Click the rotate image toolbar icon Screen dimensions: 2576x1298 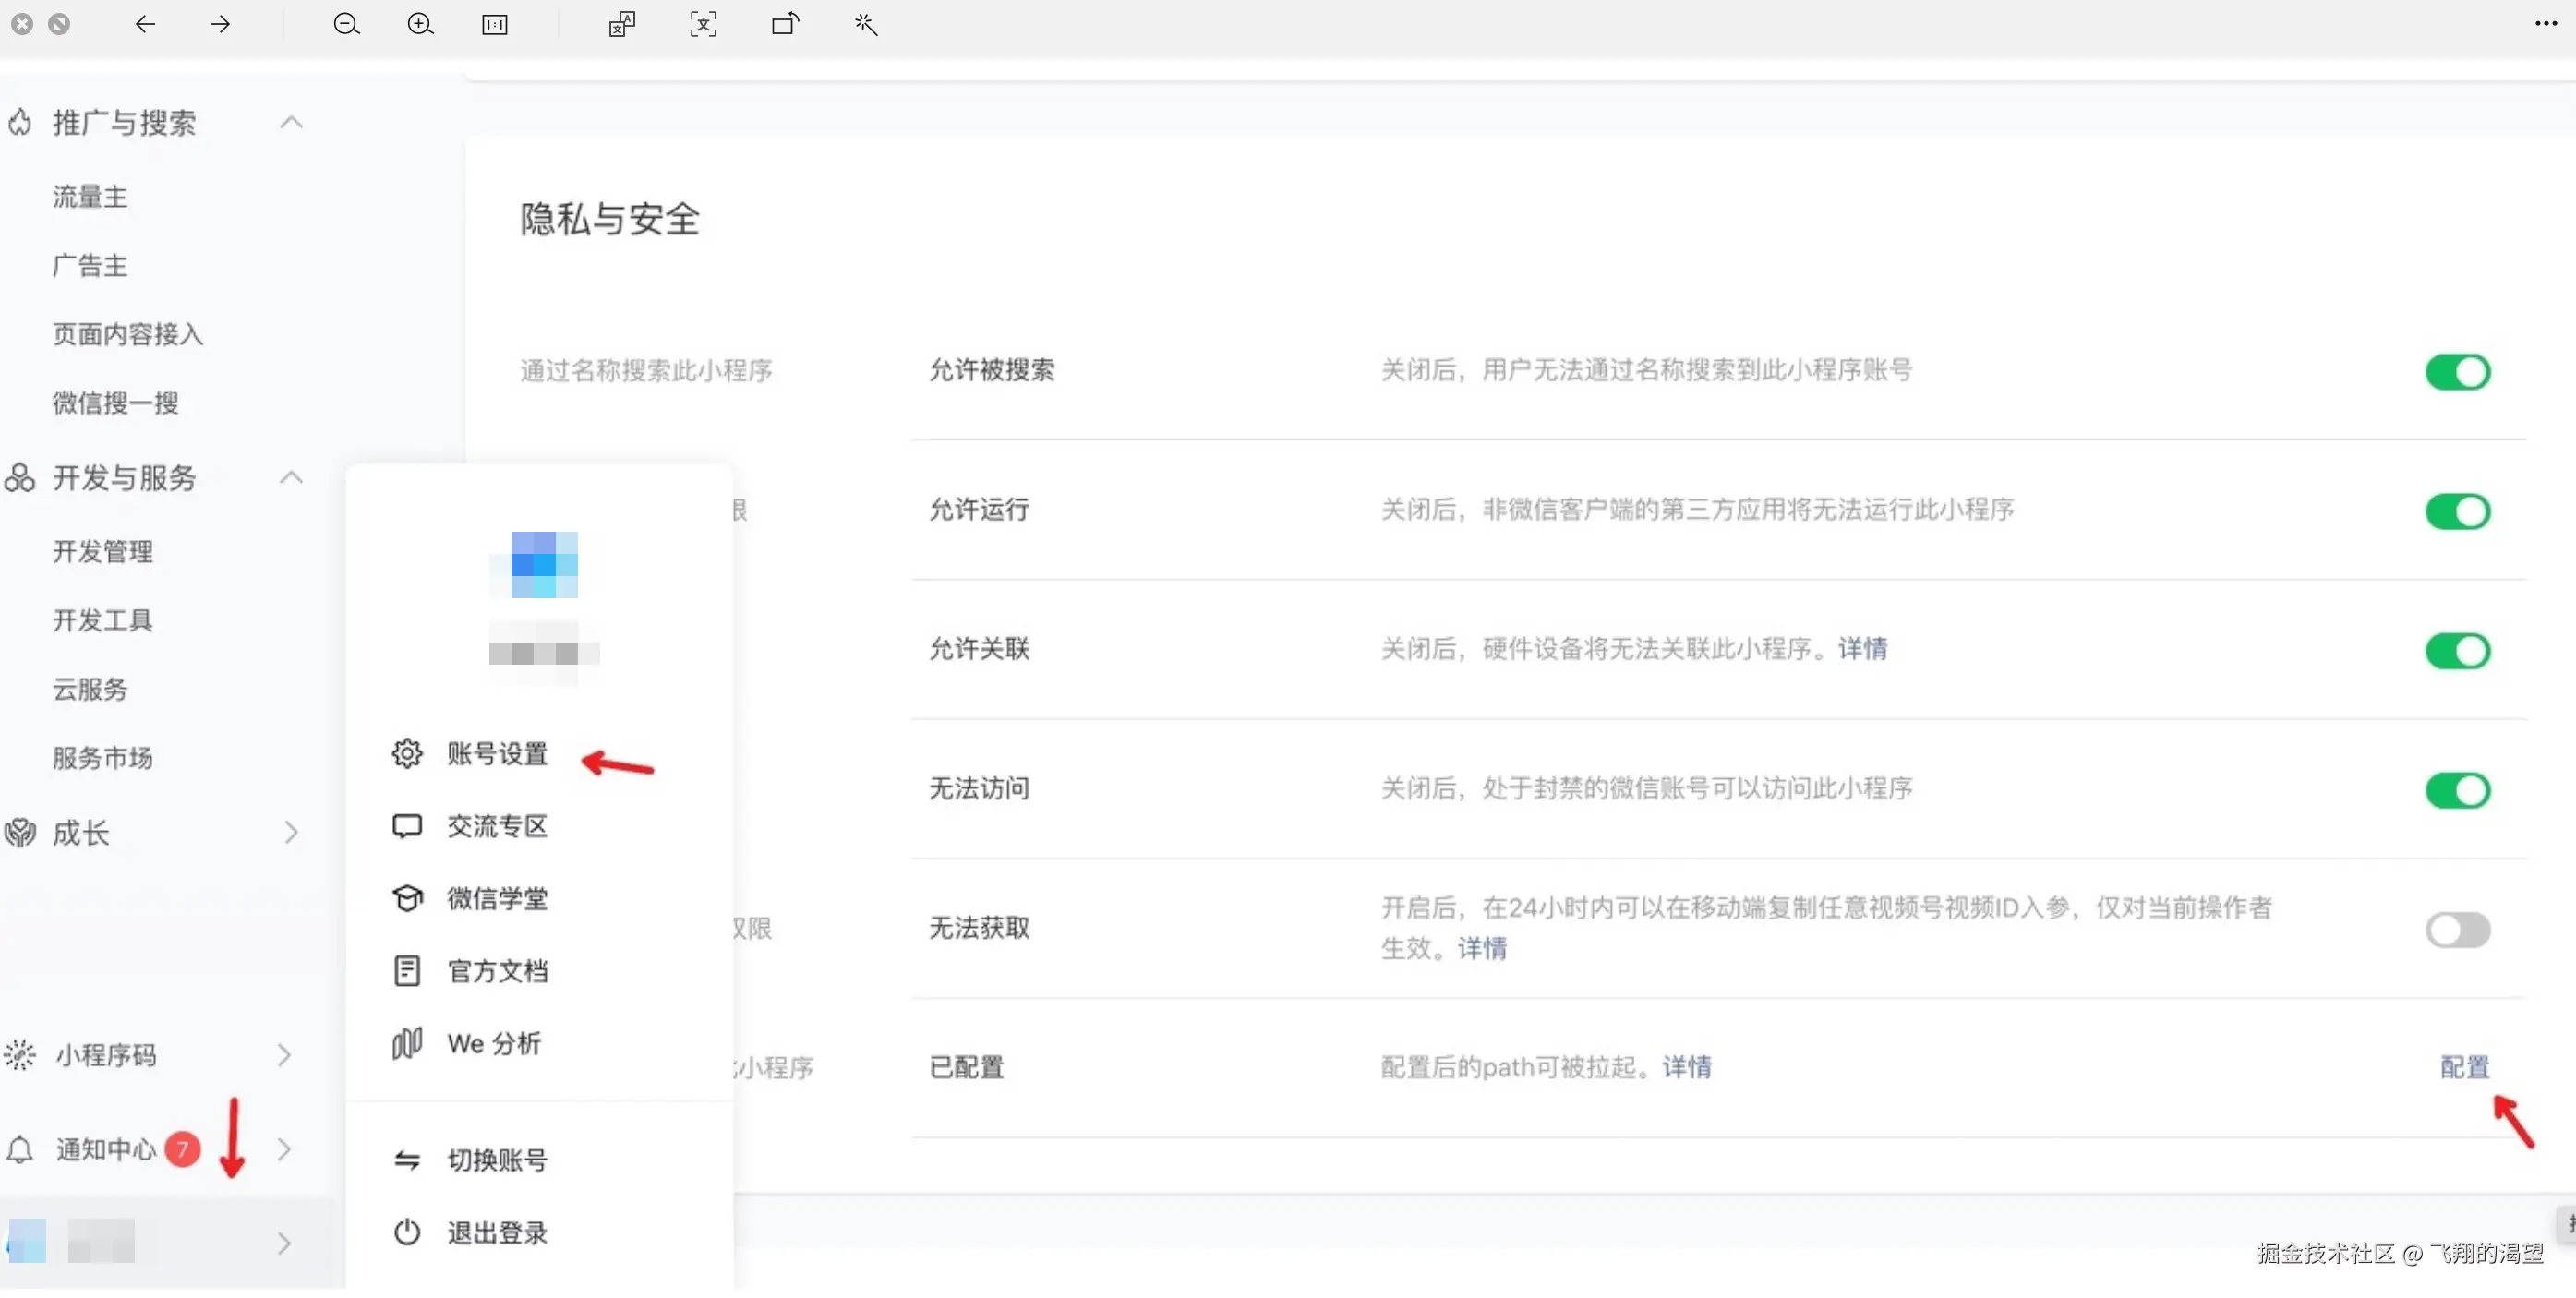pos(785,24)
